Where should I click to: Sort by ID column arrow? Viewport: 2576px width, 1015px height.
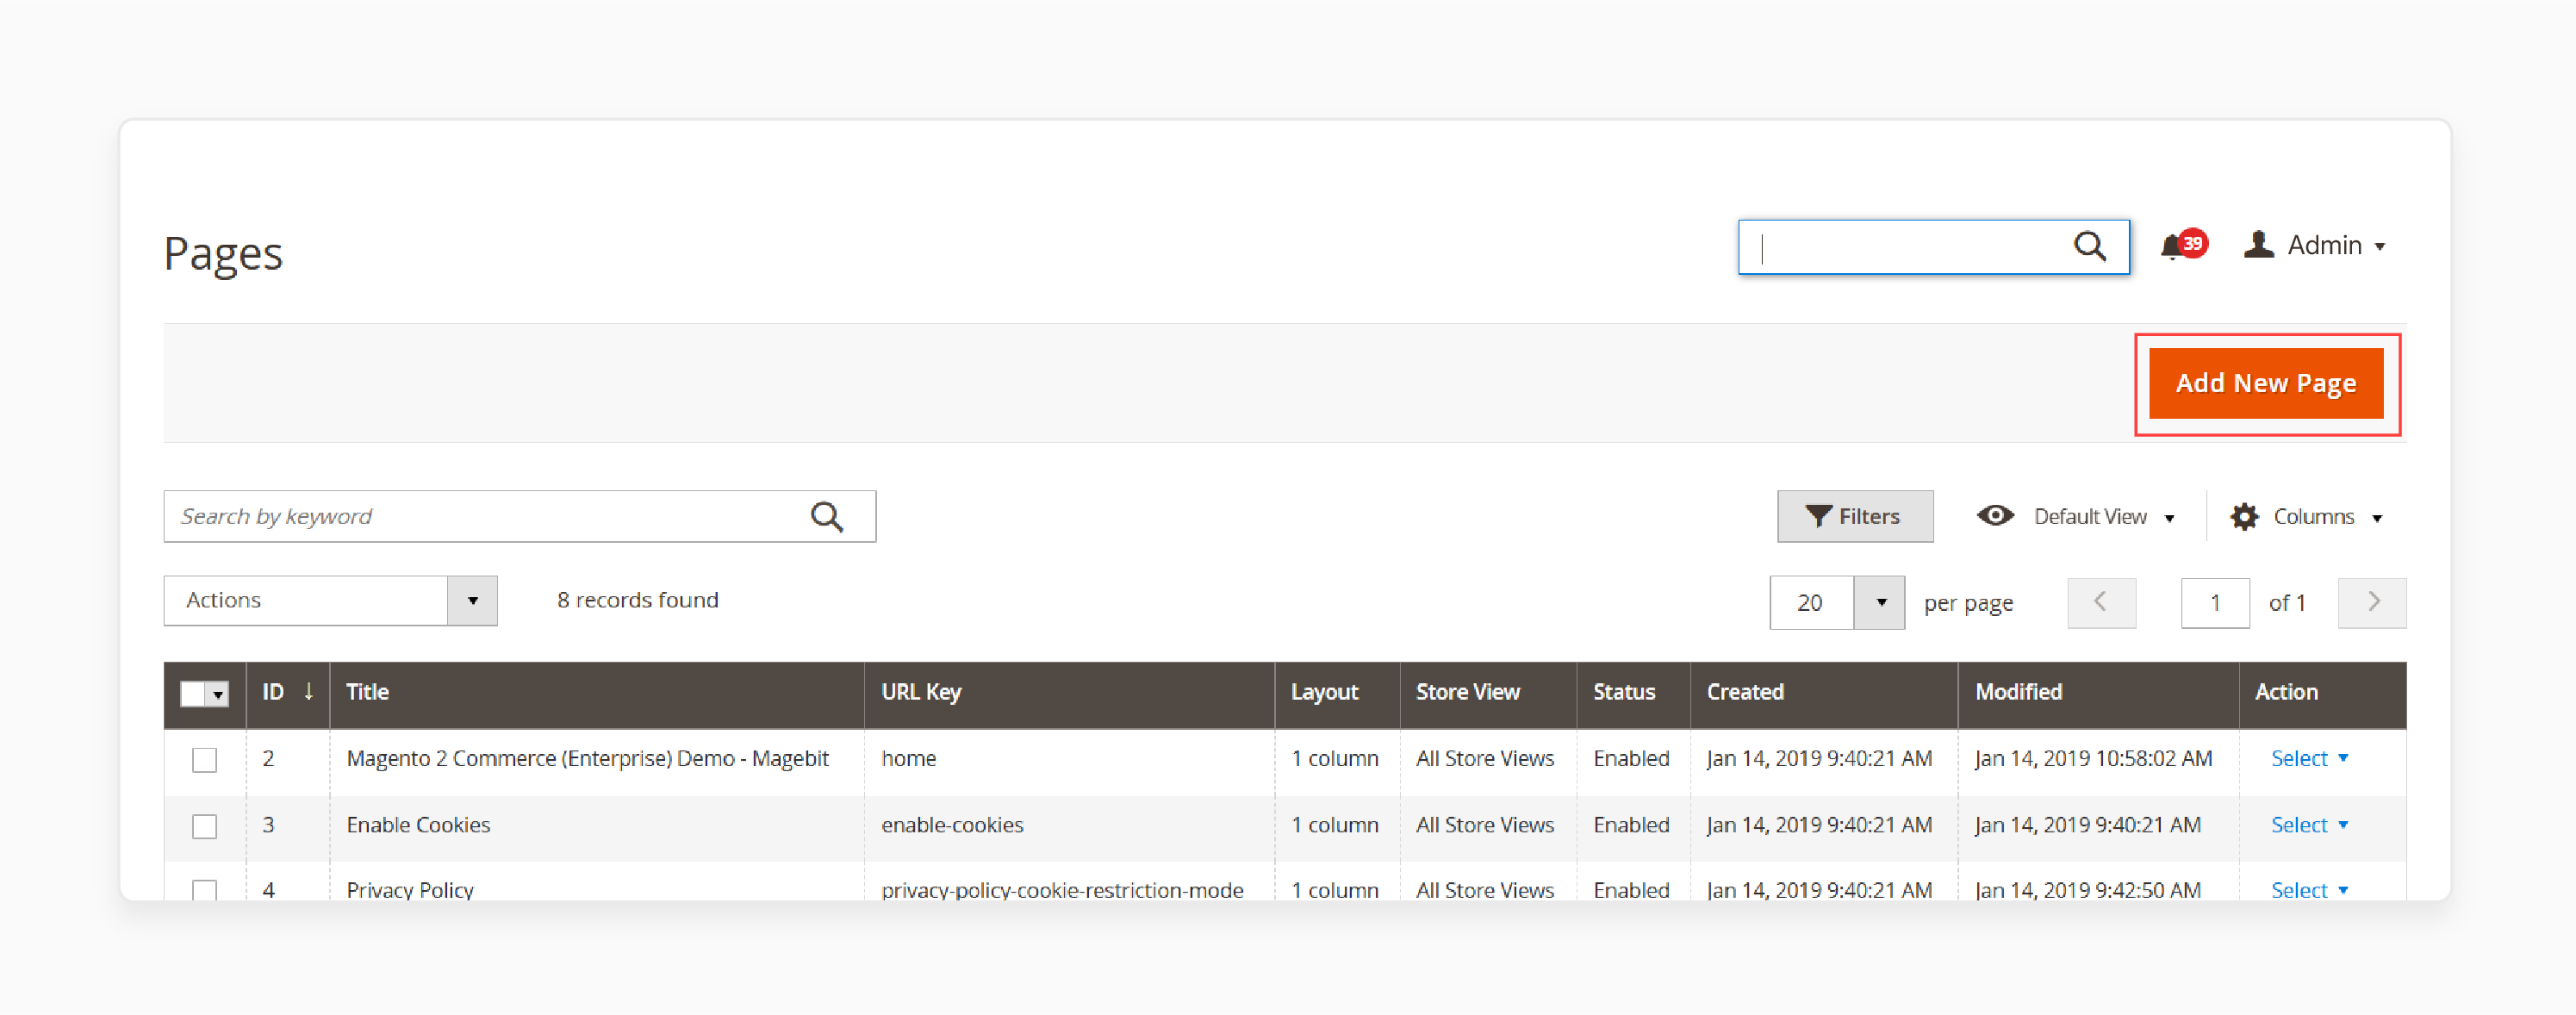(309, 691)
